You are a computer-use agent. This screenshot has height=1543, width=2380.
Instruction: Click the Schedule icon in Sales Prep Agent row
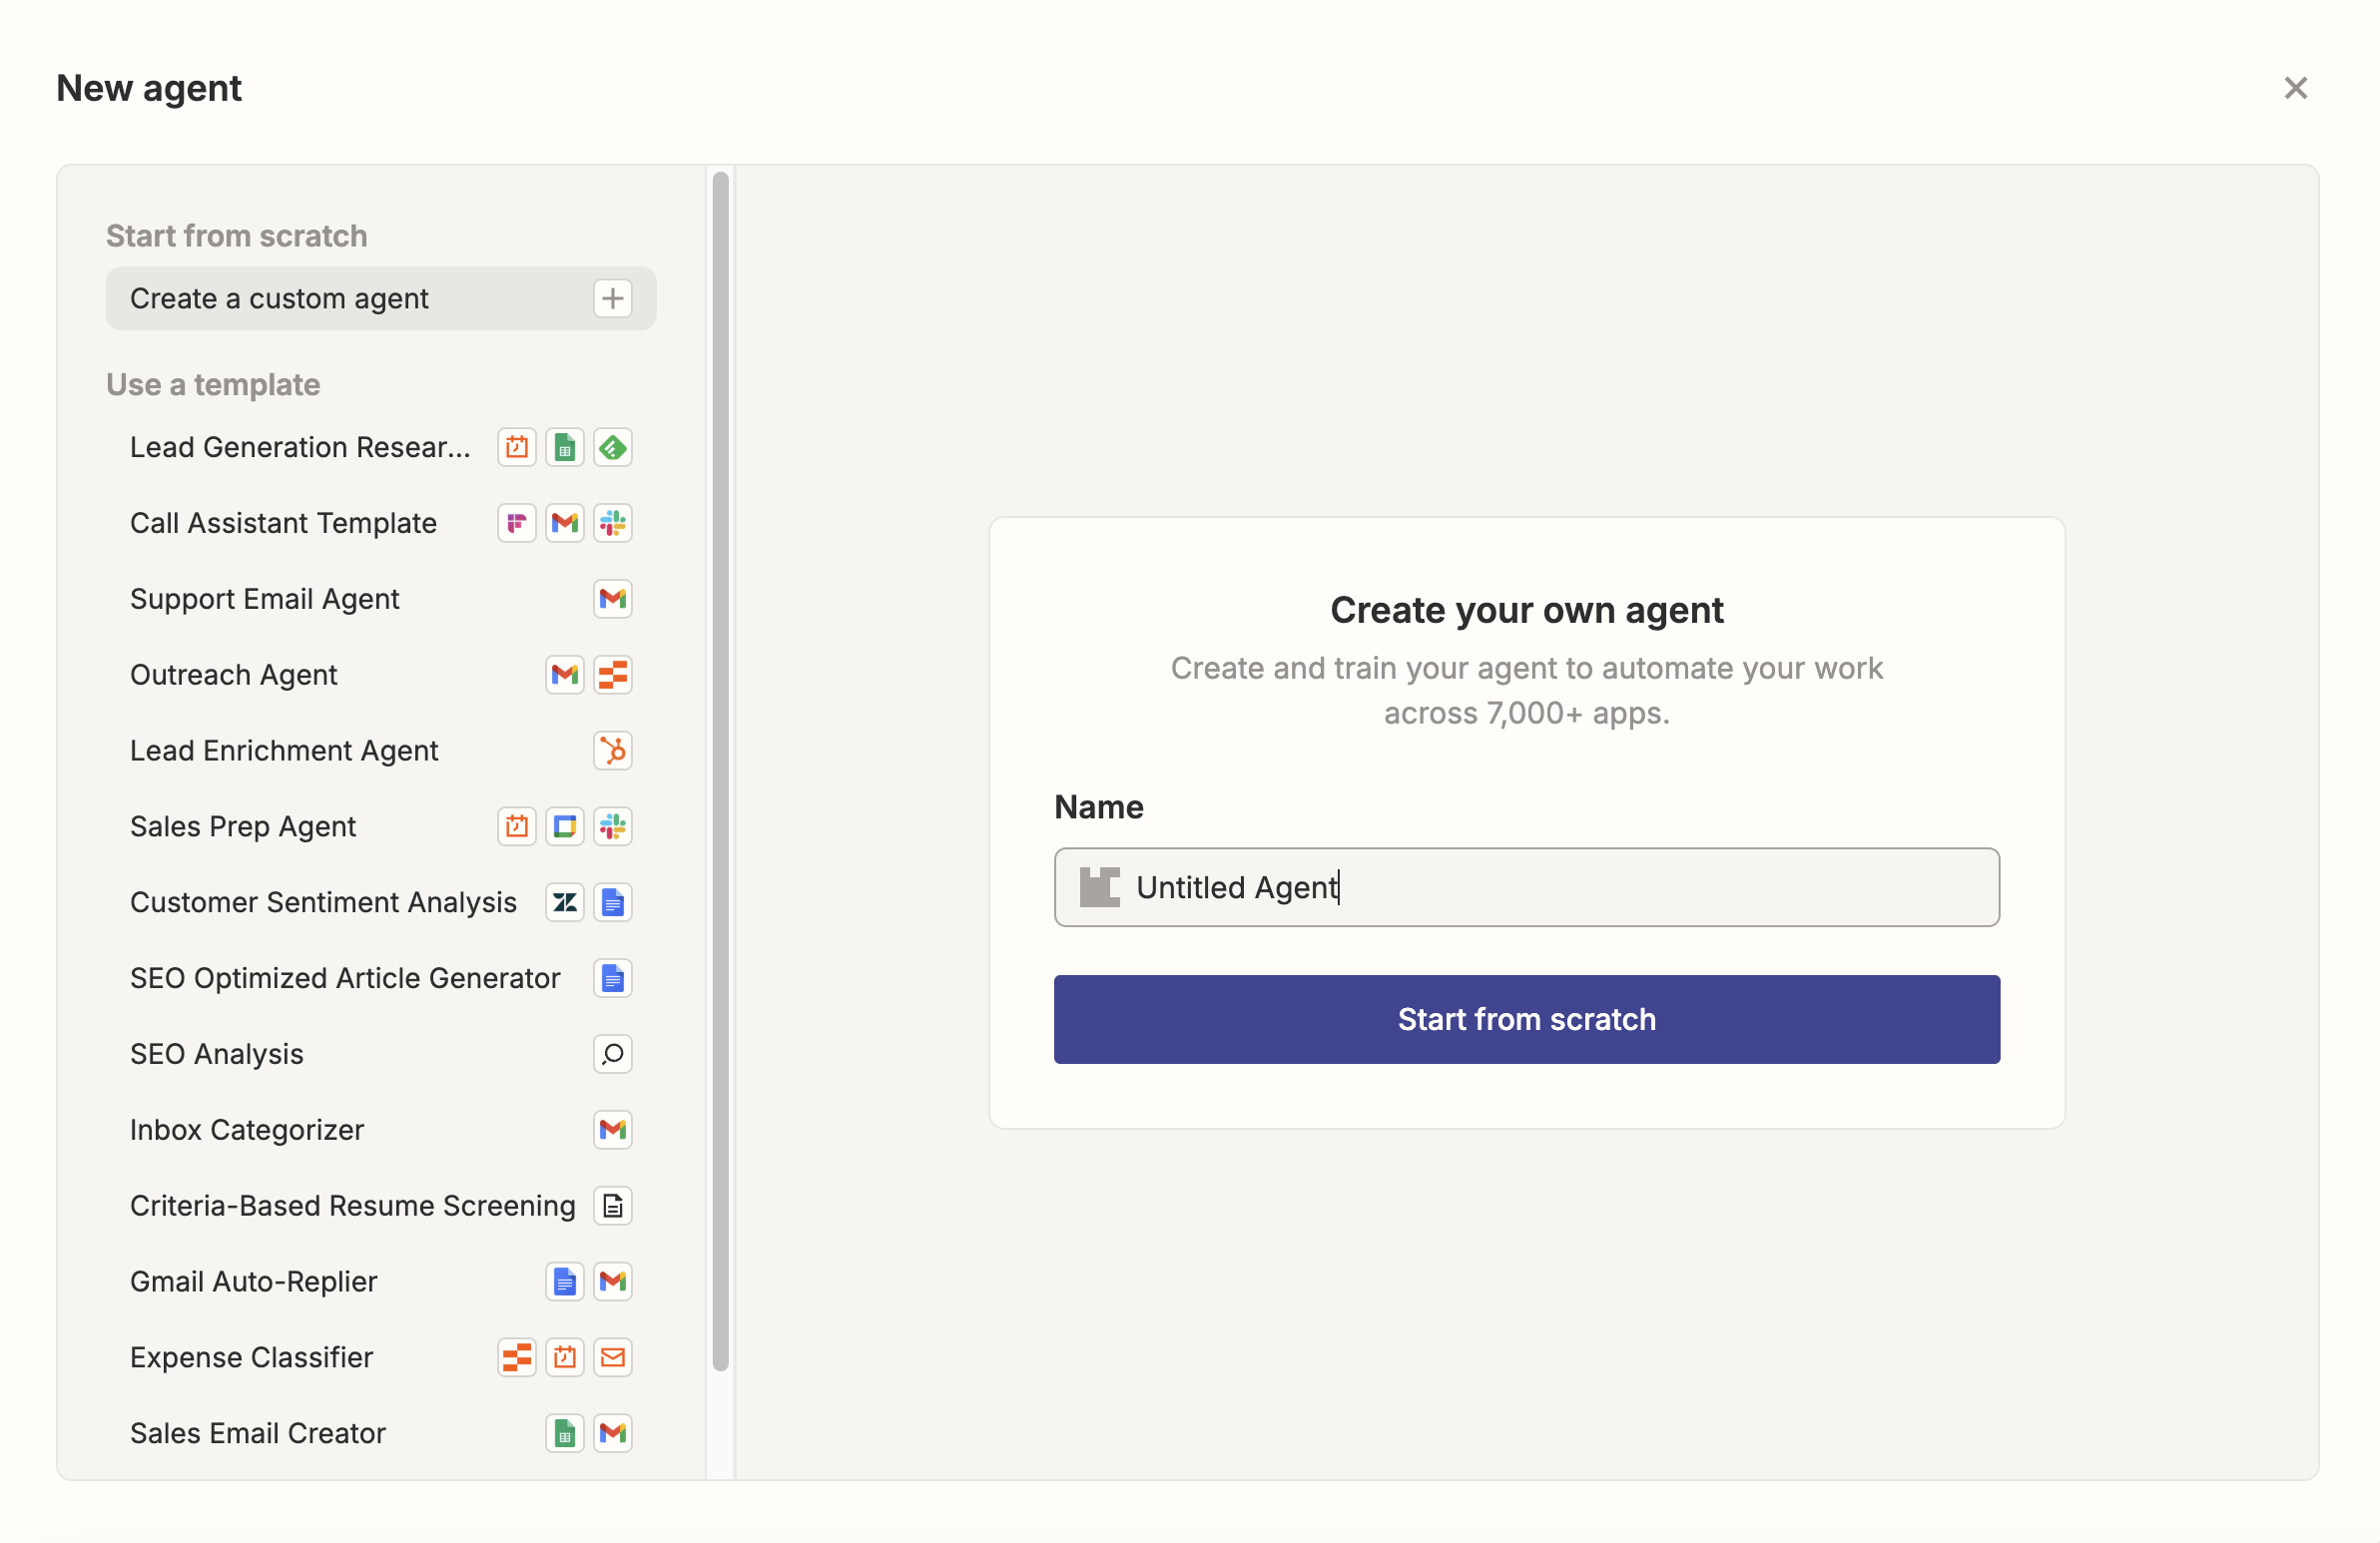point(516,827)
